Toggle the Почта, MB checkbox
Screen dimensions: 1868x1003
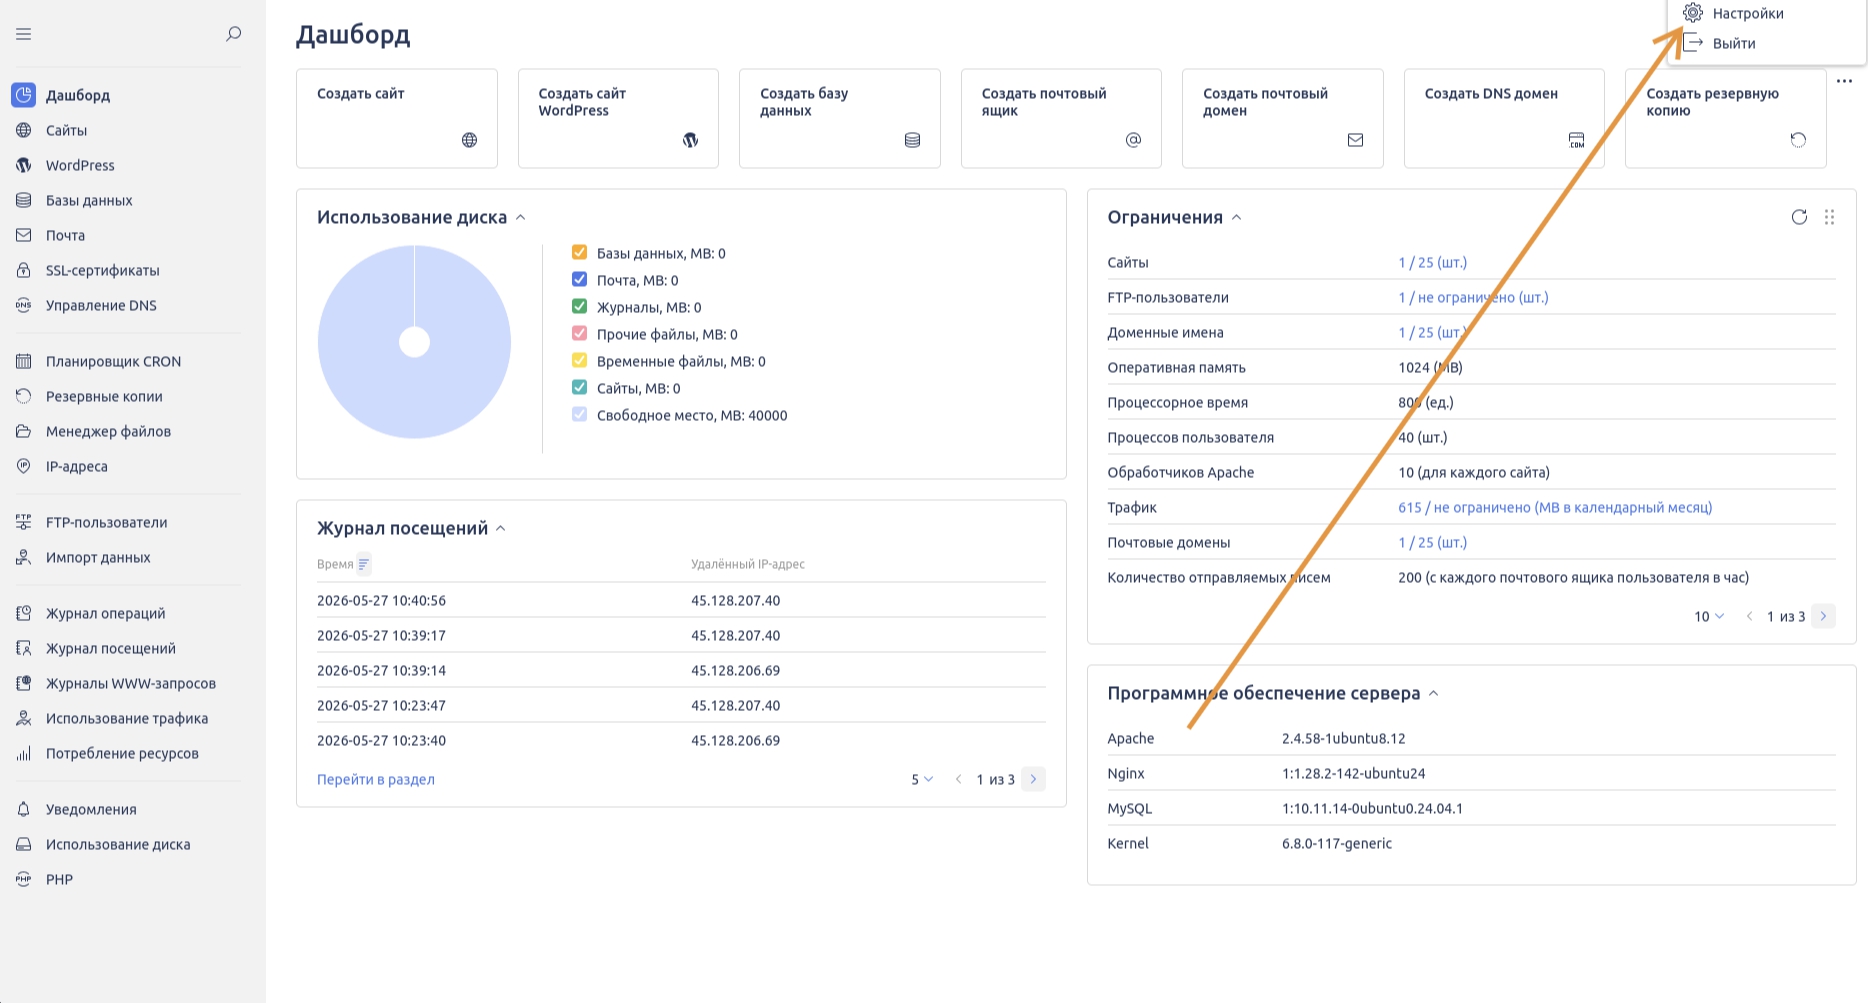(579, 279)
